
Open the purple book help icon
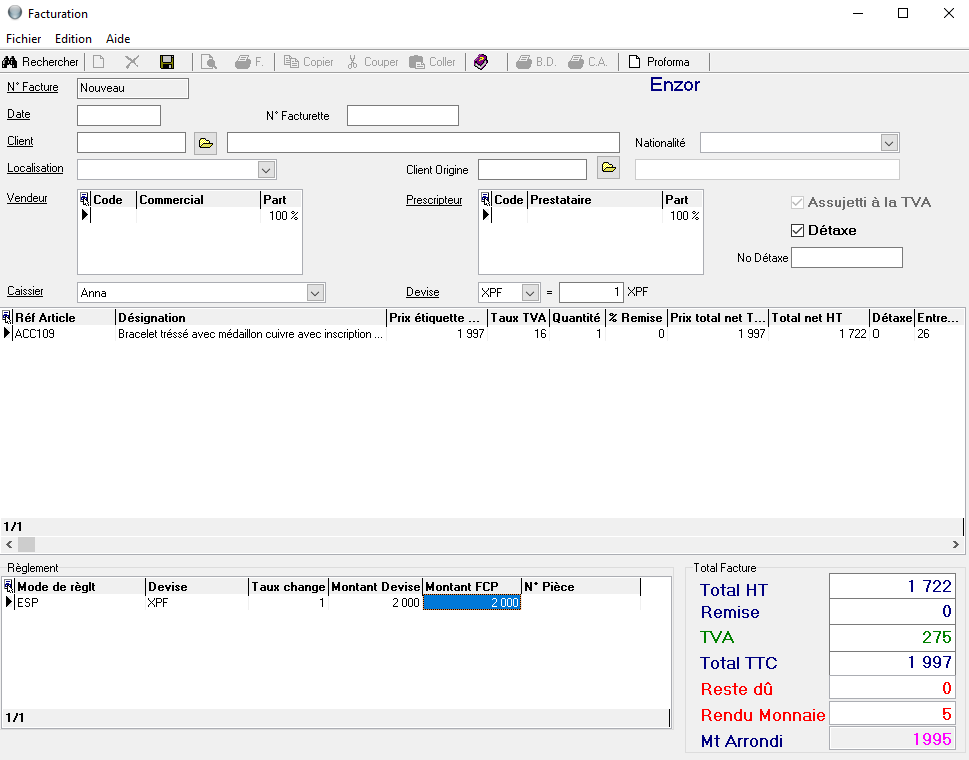pyautogui.click(x=481, y=62)
